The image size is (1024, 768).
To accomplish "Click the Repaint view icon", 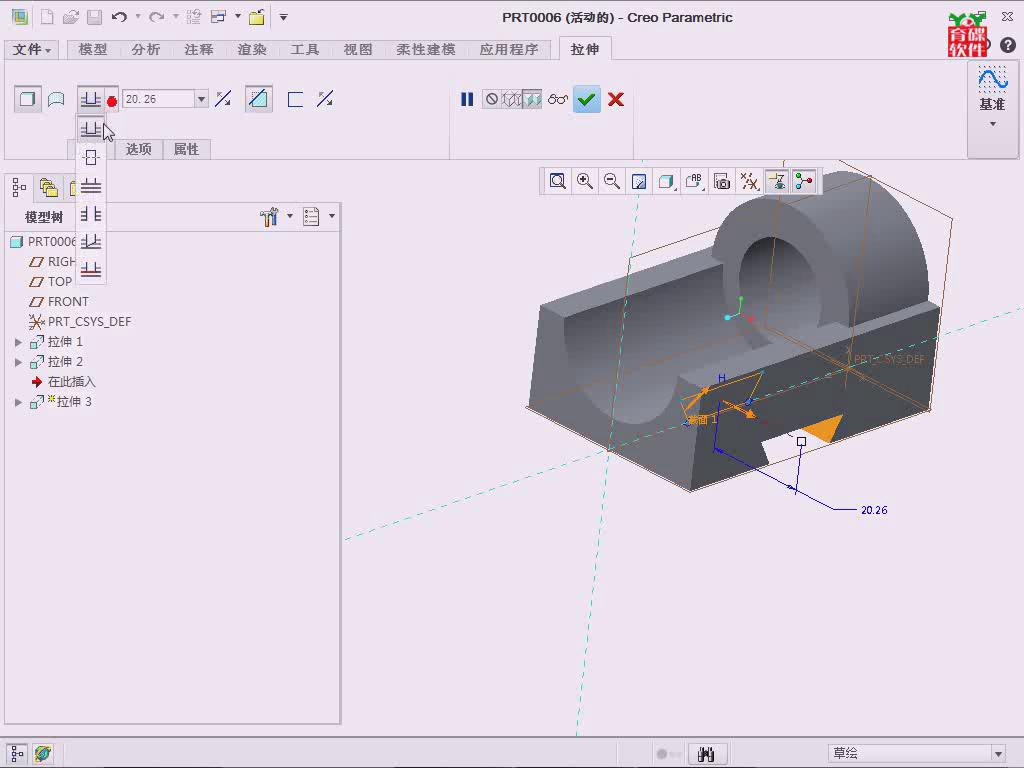I will (639, 181).
